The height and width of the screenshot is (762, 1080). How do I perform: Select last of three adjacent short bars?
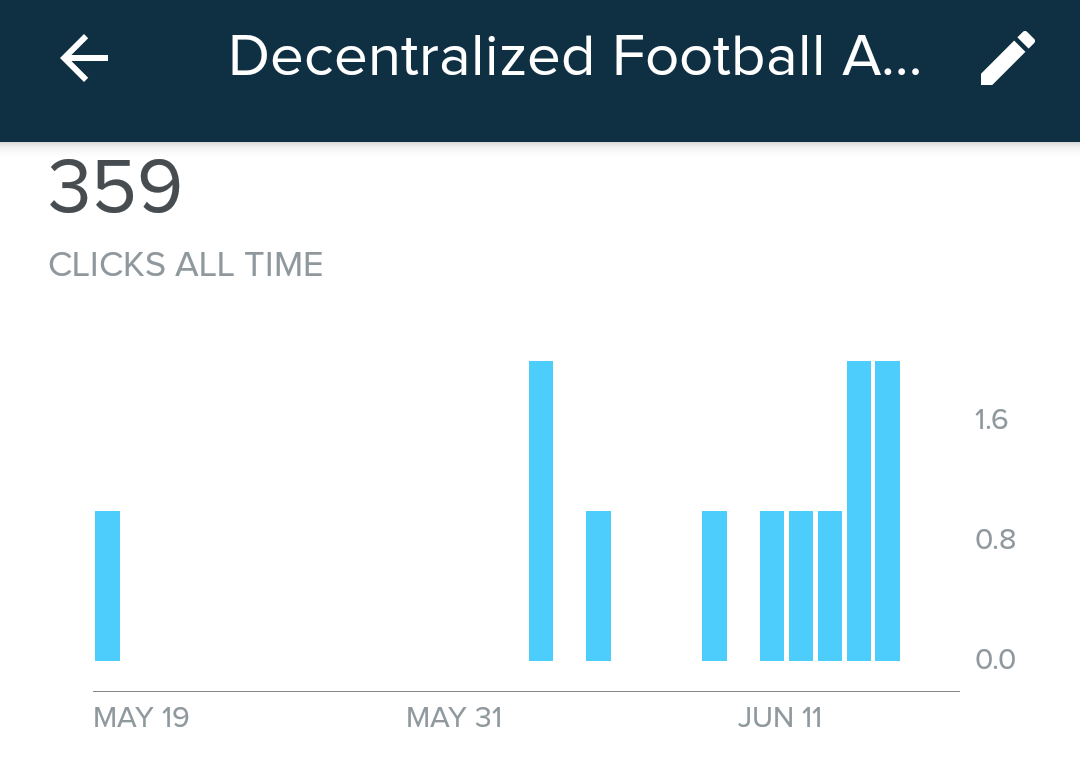[830, 586]
